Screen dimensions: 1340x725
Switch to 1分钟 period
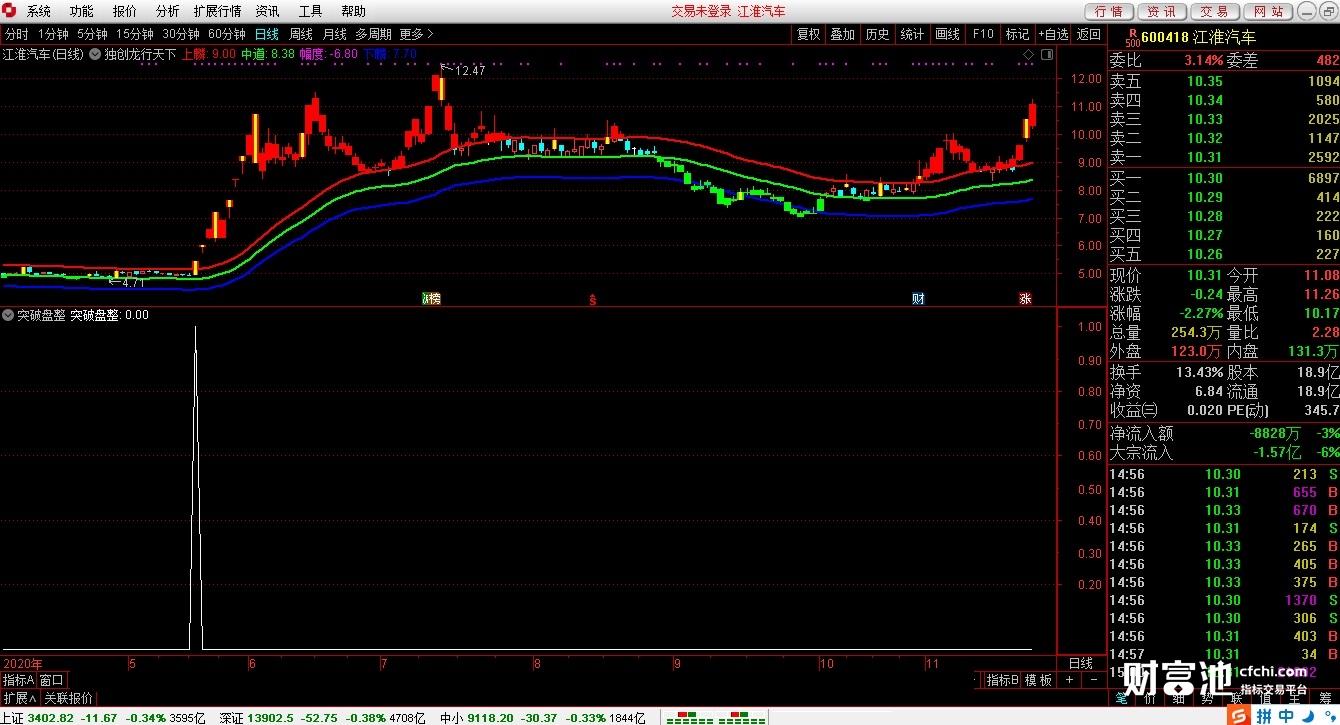[53, 34]
